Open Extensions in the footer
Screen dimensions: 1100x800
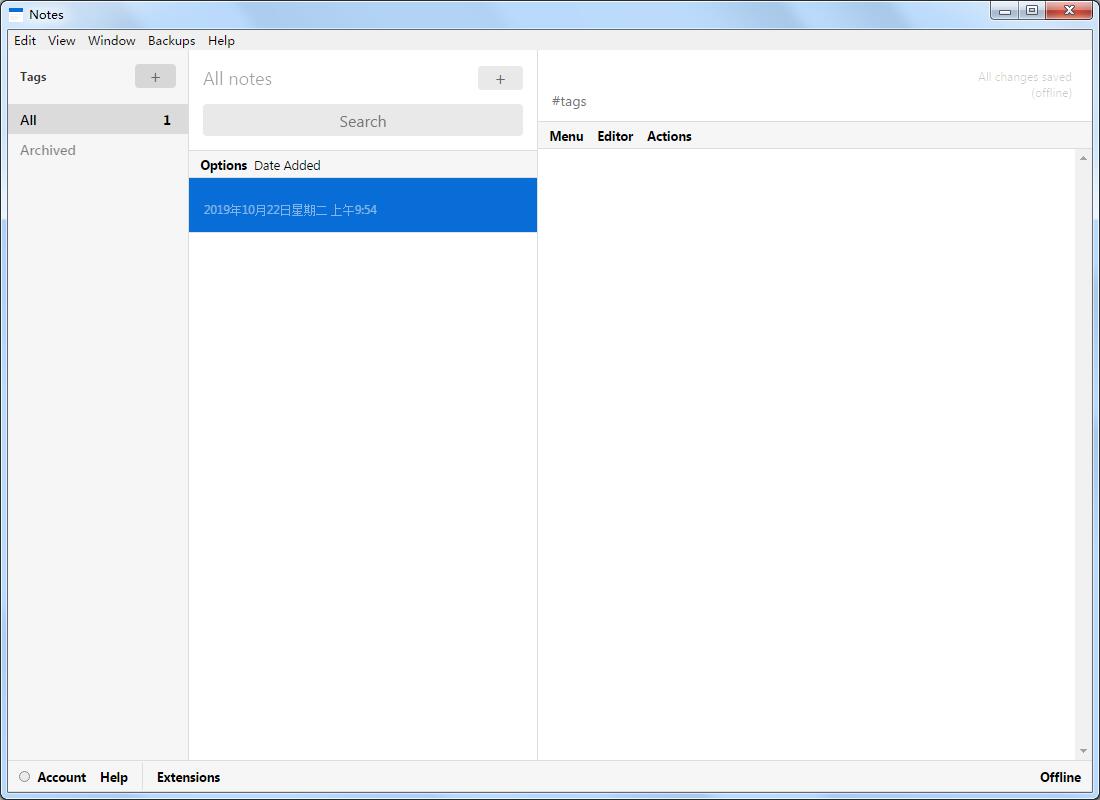188,777
